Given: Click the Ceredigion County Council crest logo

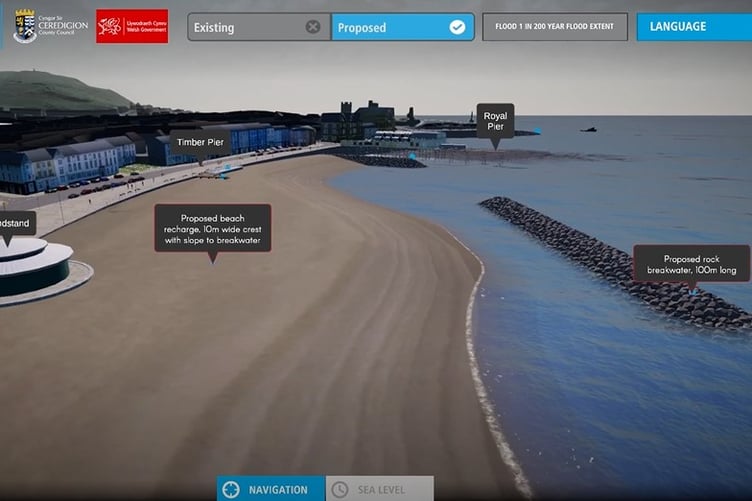Looking at the screenshot, I should 25,26.
